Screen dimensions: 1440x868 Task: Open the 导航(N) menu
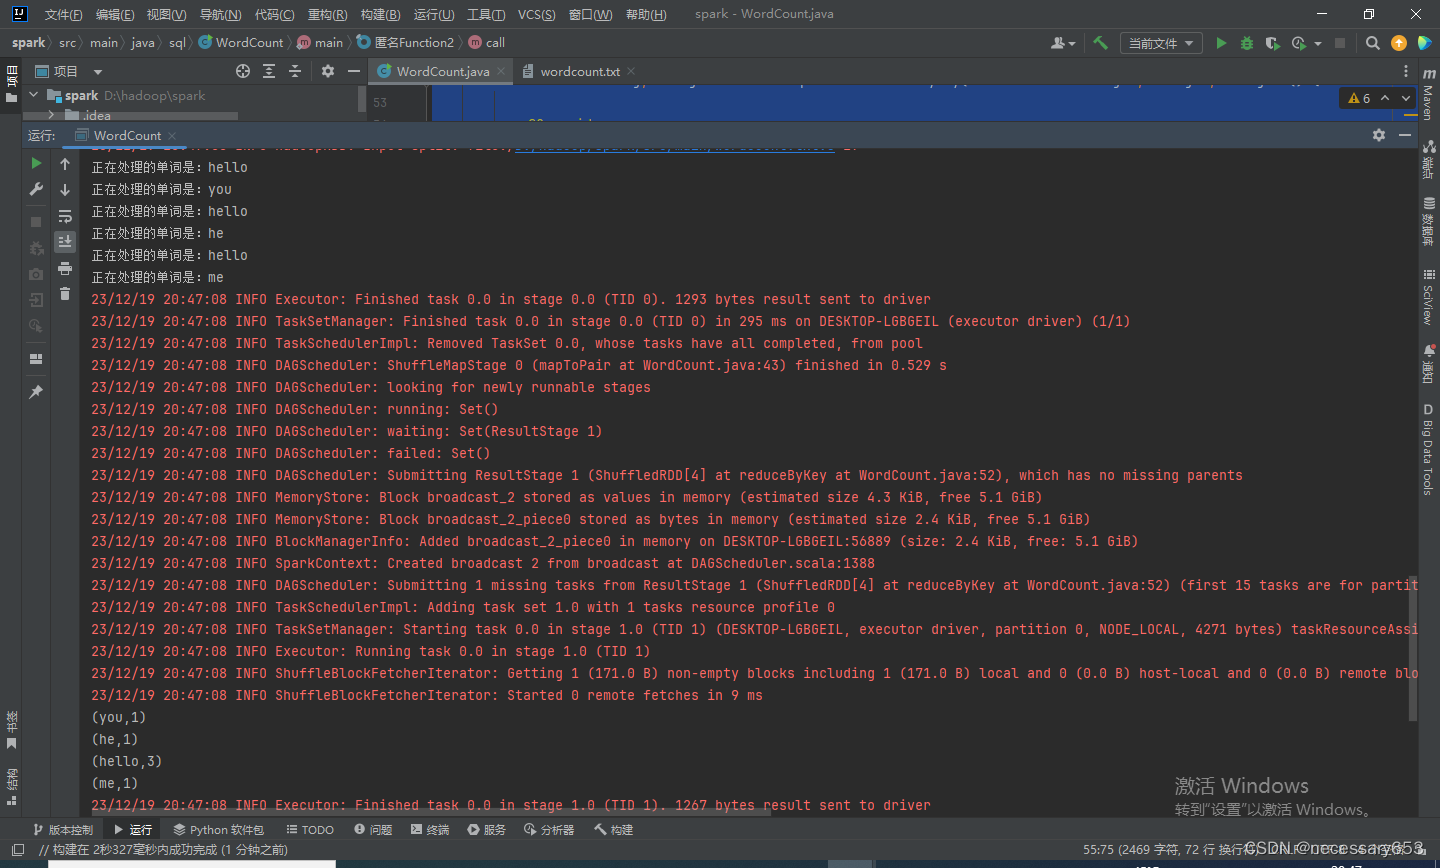click(x=220, y=14)
